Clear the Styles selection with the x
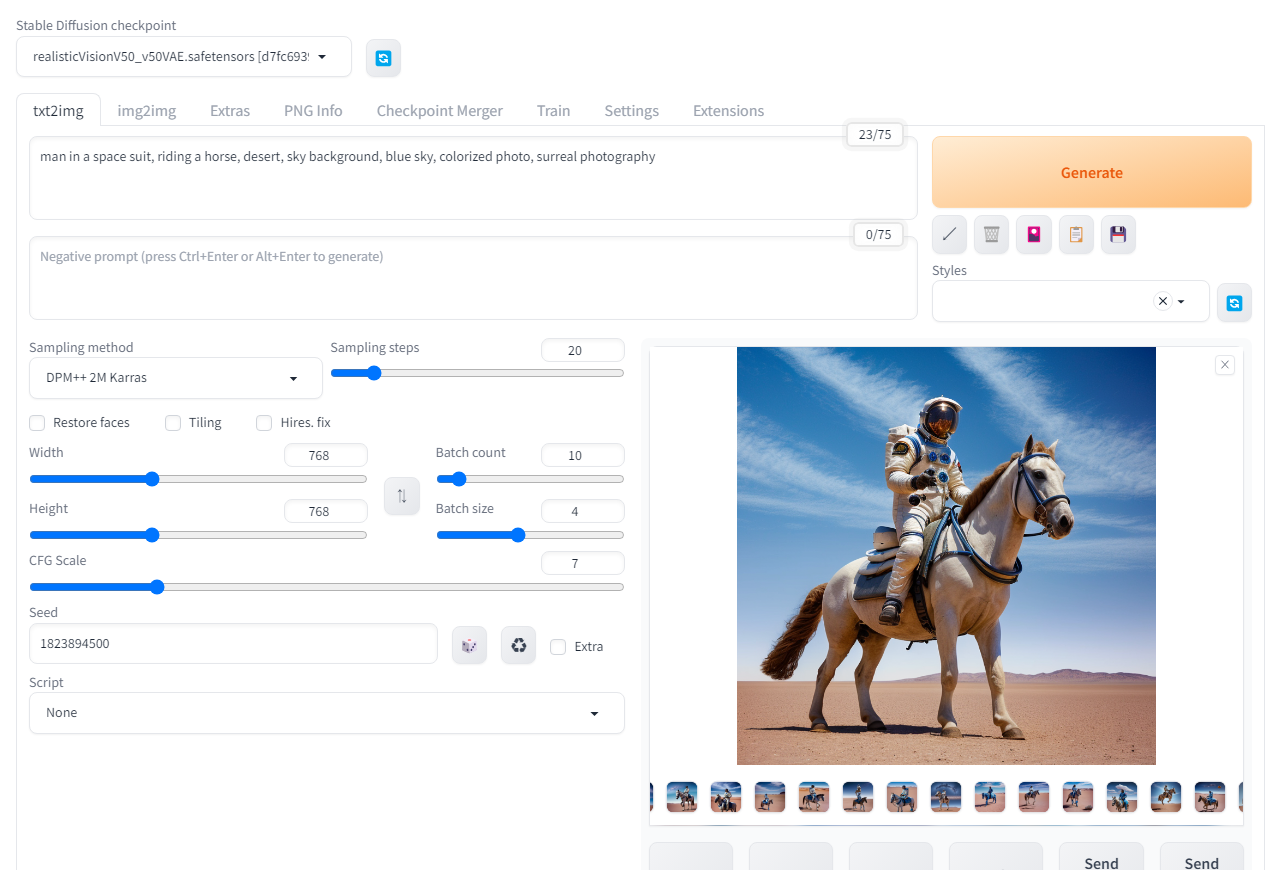Viewport: 1281px width, 870px height. [x=1162, y=301]
